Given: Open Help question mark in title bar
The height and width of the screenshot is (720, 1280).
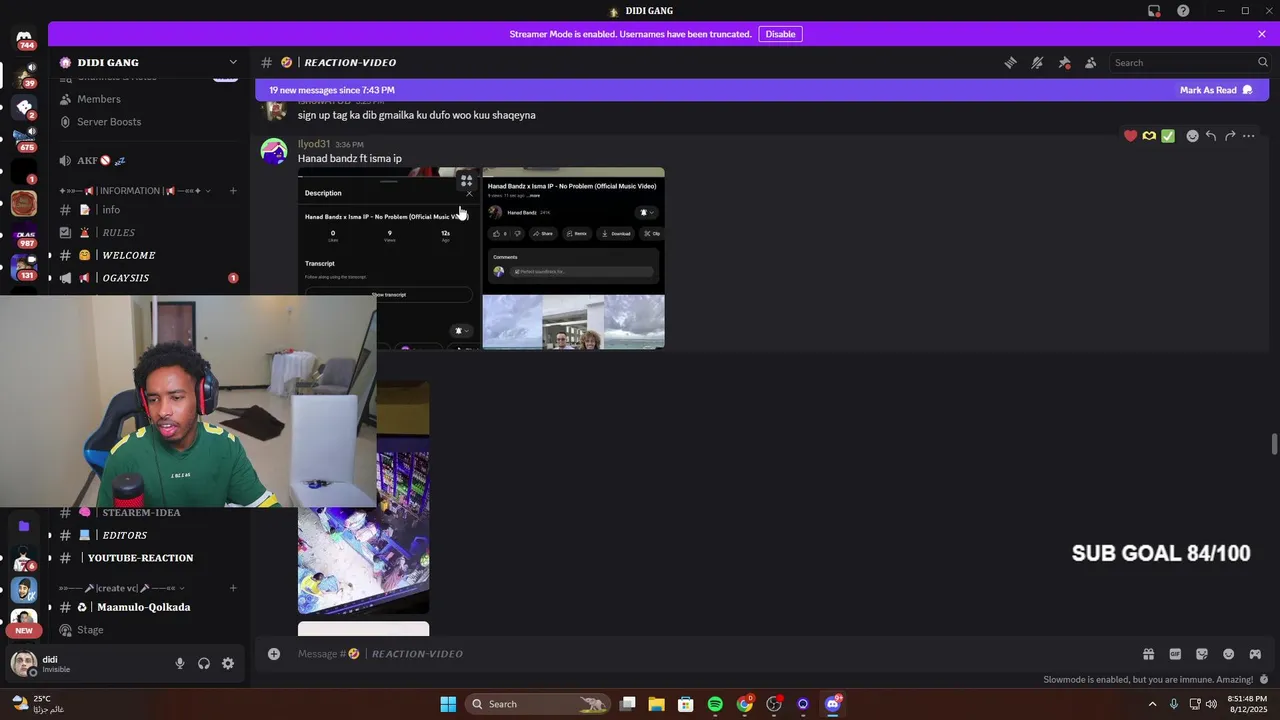Looking at the screenshot, I should (1183, 11).
